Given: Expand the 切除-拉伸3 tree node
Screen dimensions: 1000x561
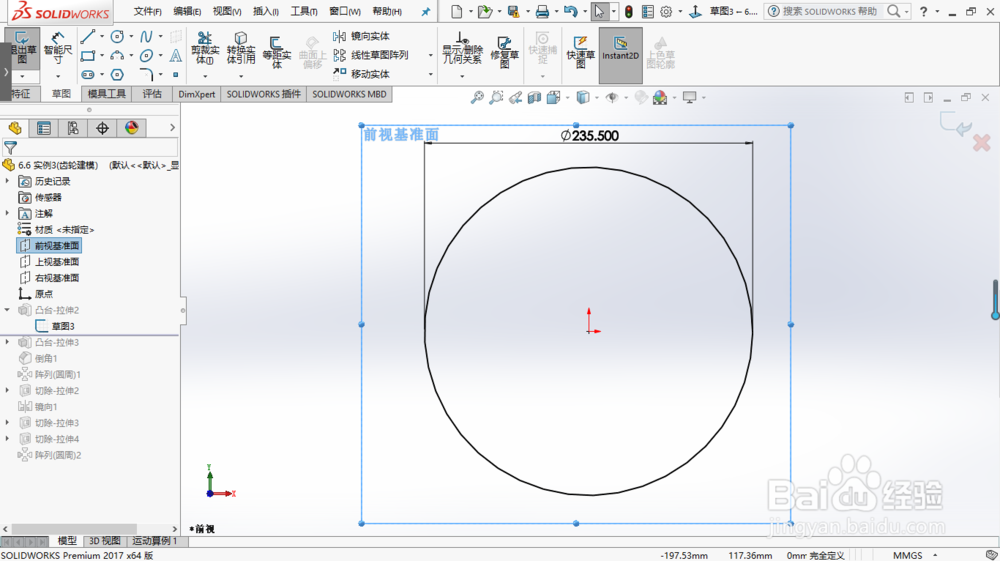Looking at the screenshot, I should point(8,423).
